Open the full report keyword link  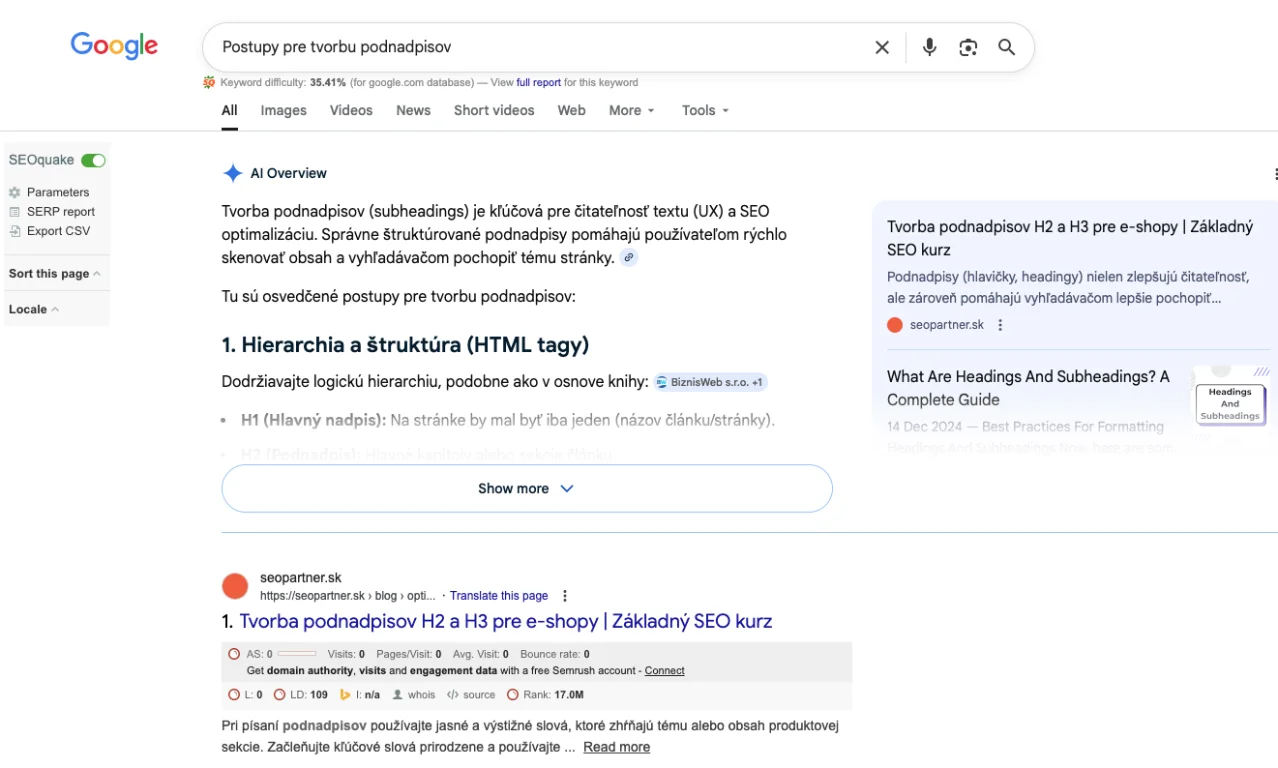point(538,83)
